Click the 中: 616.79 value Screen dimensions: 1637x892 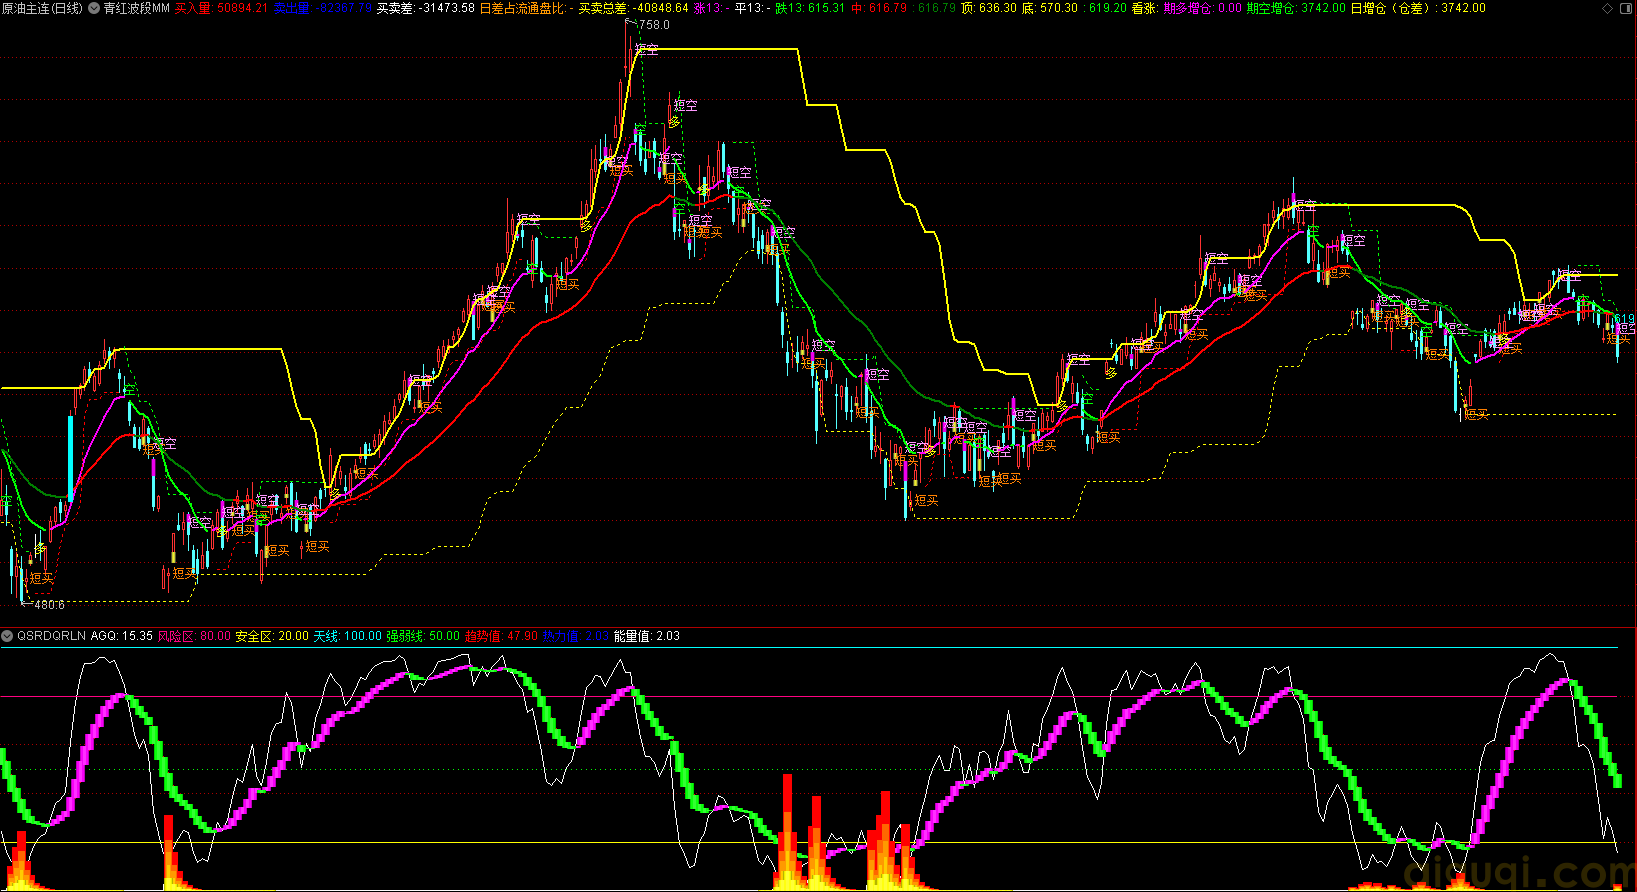[879, 8]
